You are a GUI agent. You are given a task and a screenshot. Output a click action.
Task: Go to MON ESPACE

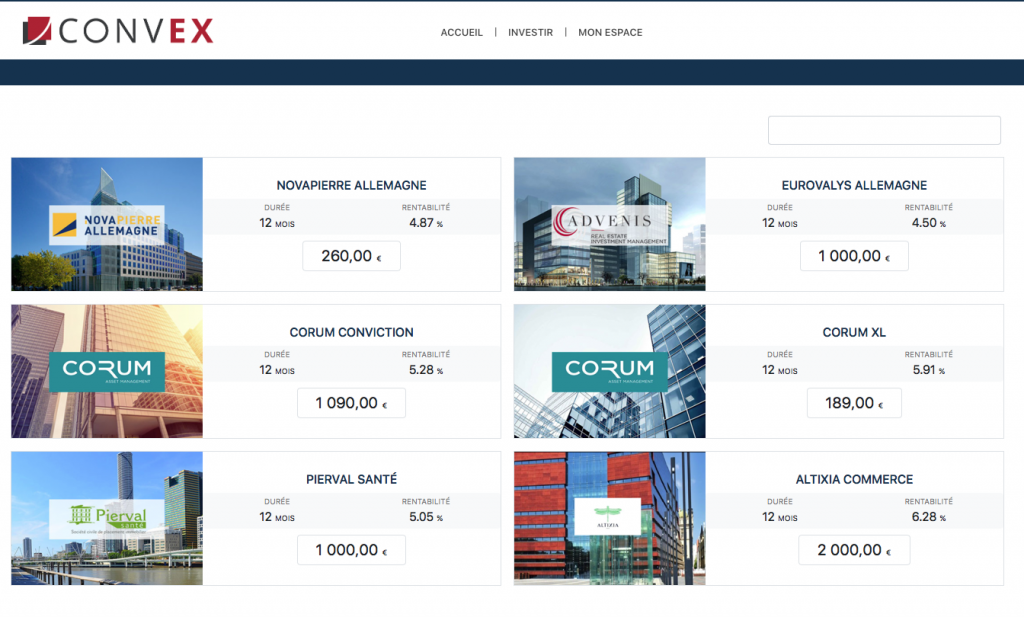point(610,32)
